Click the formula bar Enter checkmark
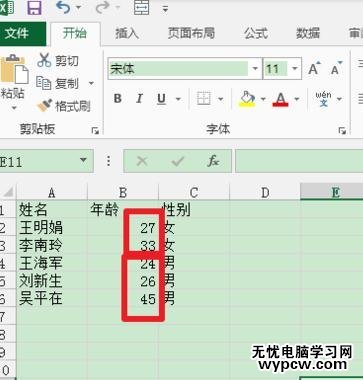This screenshot has height=380, width=363. 178,162
